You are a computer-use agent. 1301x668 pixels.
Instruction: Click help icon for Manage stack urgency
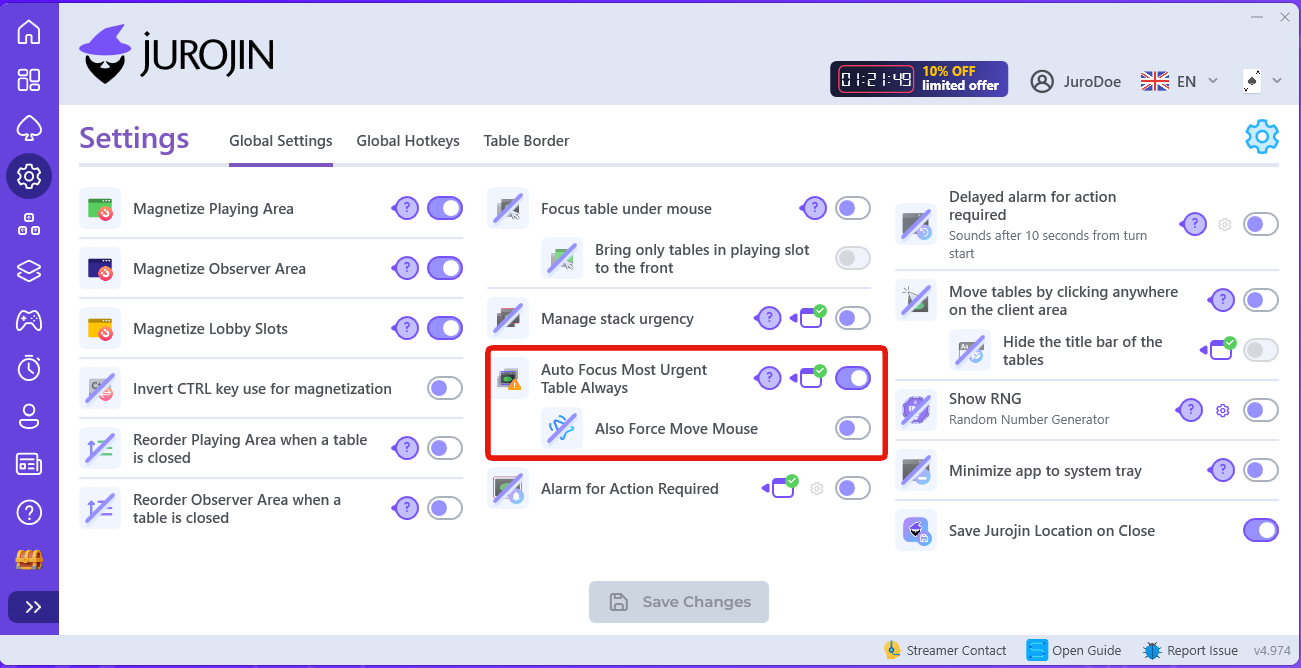[x=768, y=318]
